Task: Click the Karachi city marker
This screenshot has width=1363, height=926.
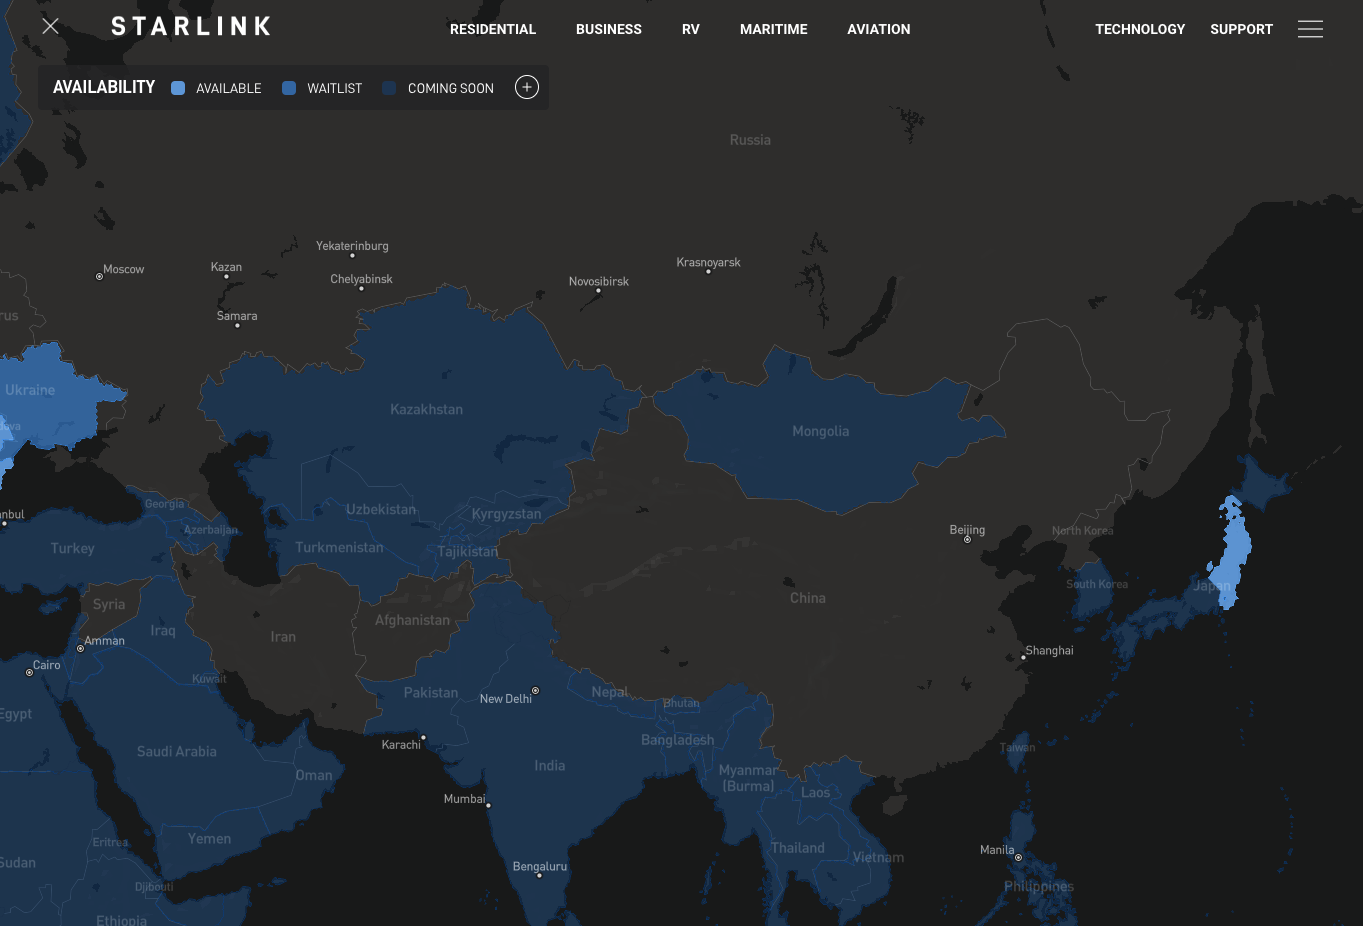Action: click(423, 737)
